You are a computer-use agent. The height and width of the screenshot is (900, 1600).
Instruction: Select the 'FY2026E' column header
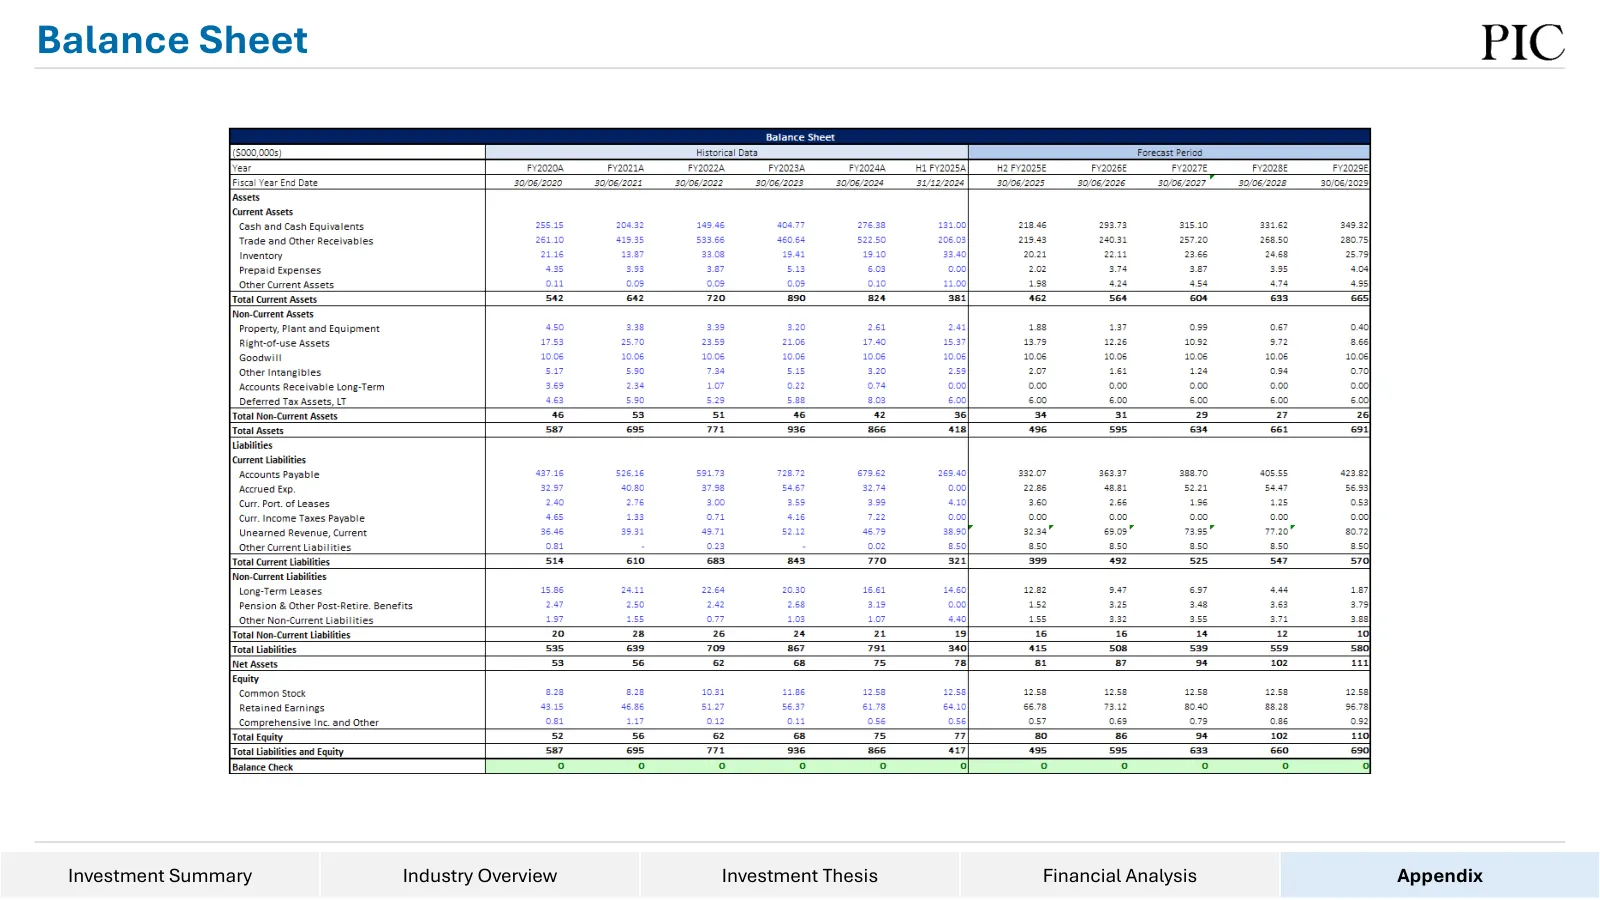1108,168
